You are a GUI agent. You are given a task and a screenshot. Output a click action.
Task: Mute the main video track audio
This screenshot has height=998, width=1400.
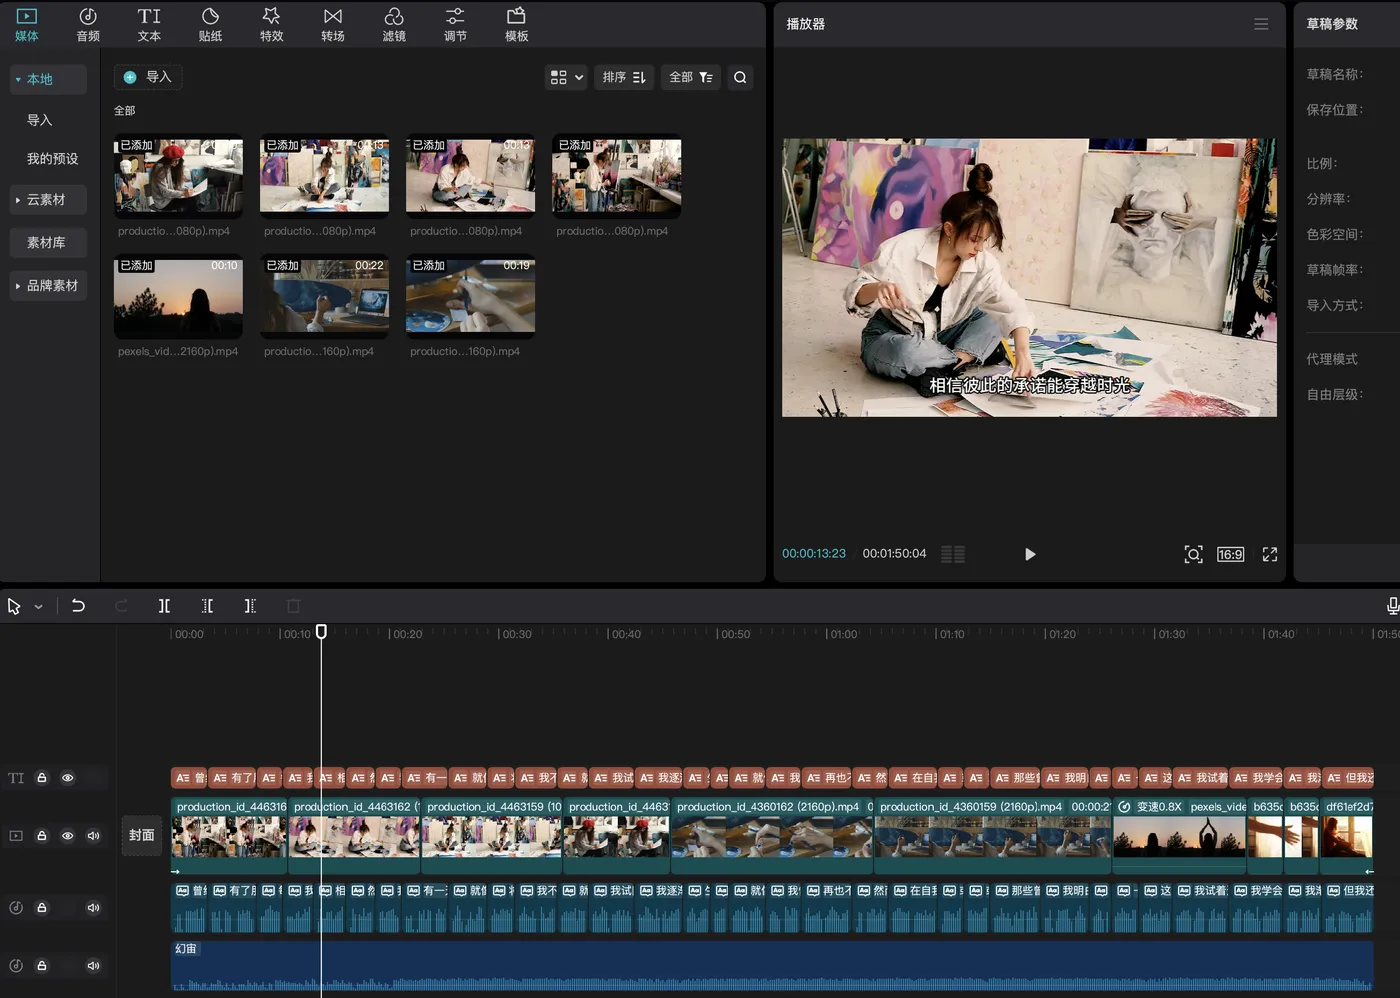tap(94, 836)
